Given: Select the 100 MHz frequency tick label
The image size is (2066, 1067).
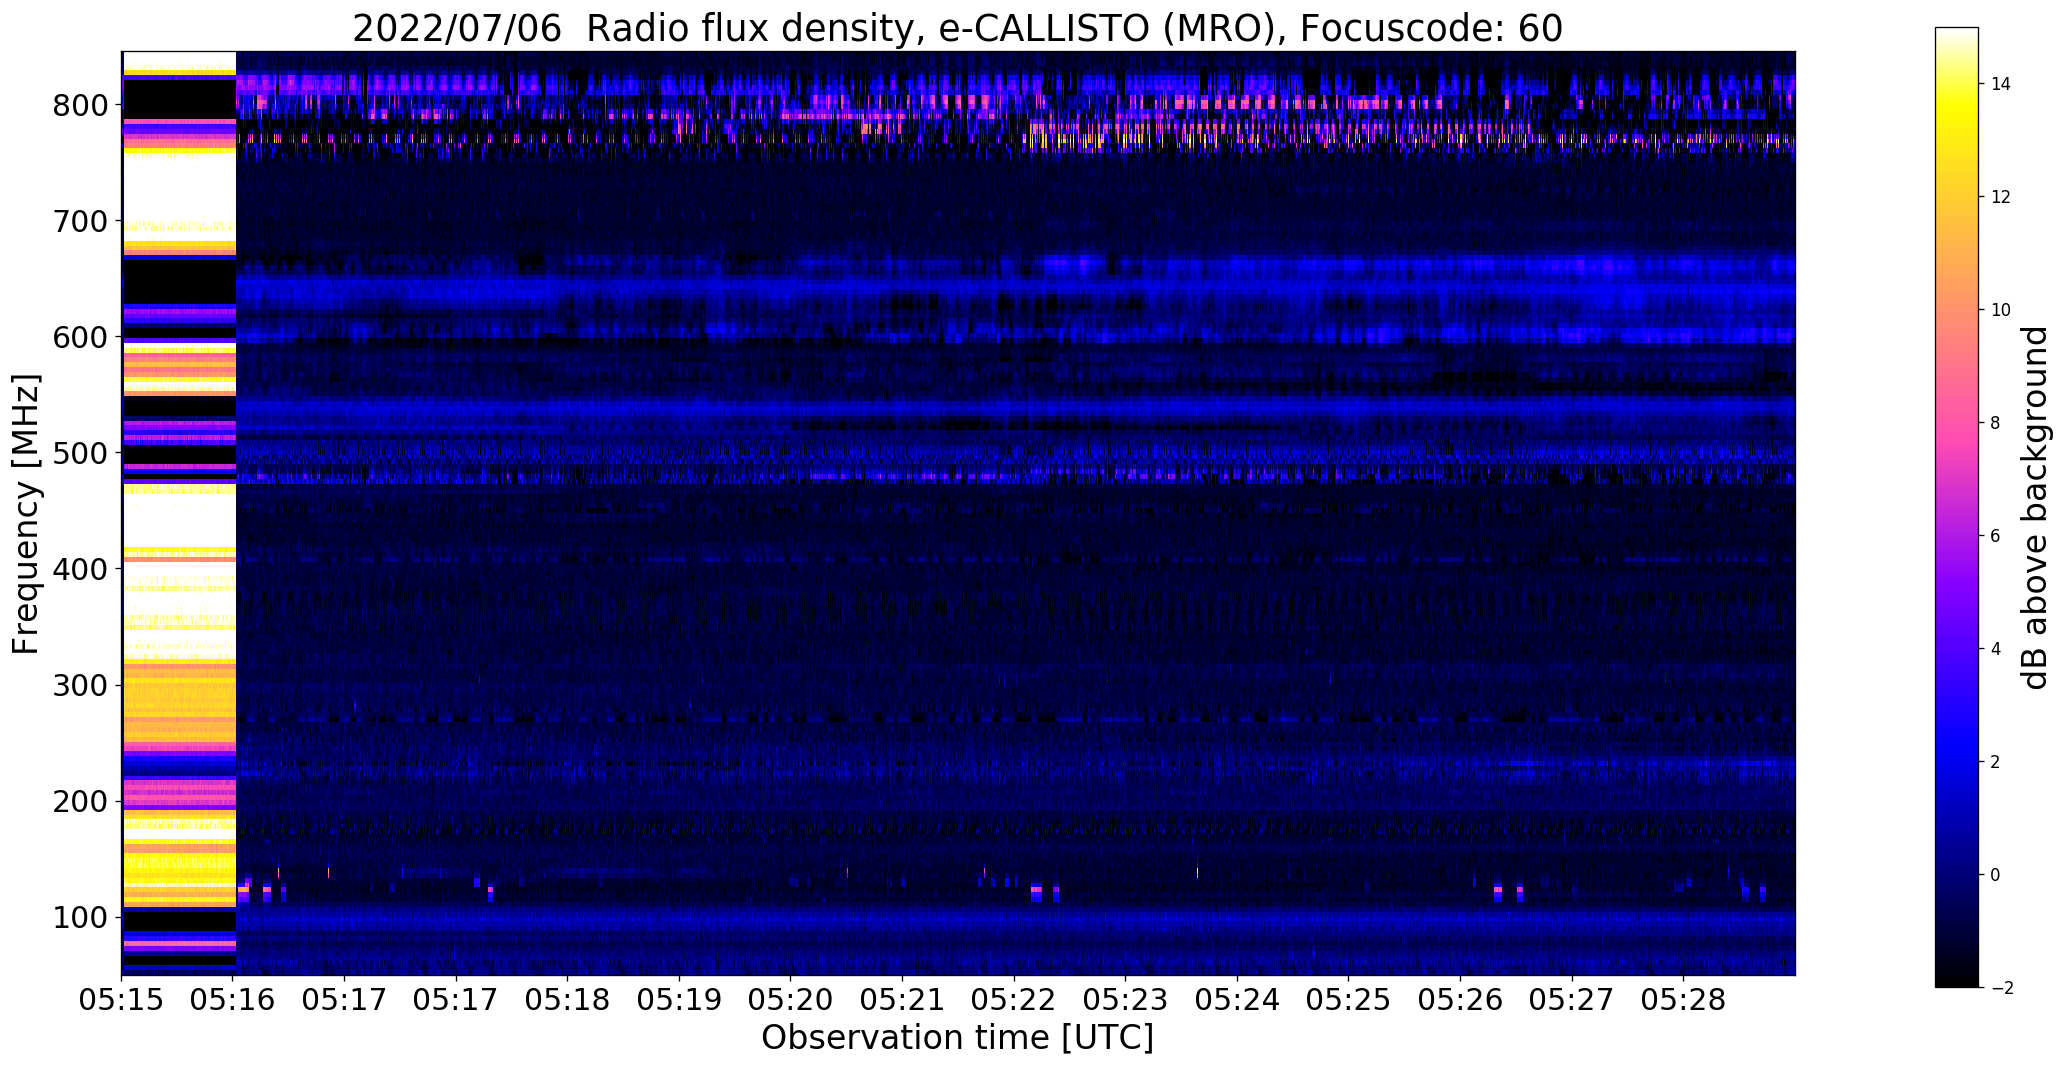Looking at the screenshot, I should pyautogui.click(x=81, y=917).
